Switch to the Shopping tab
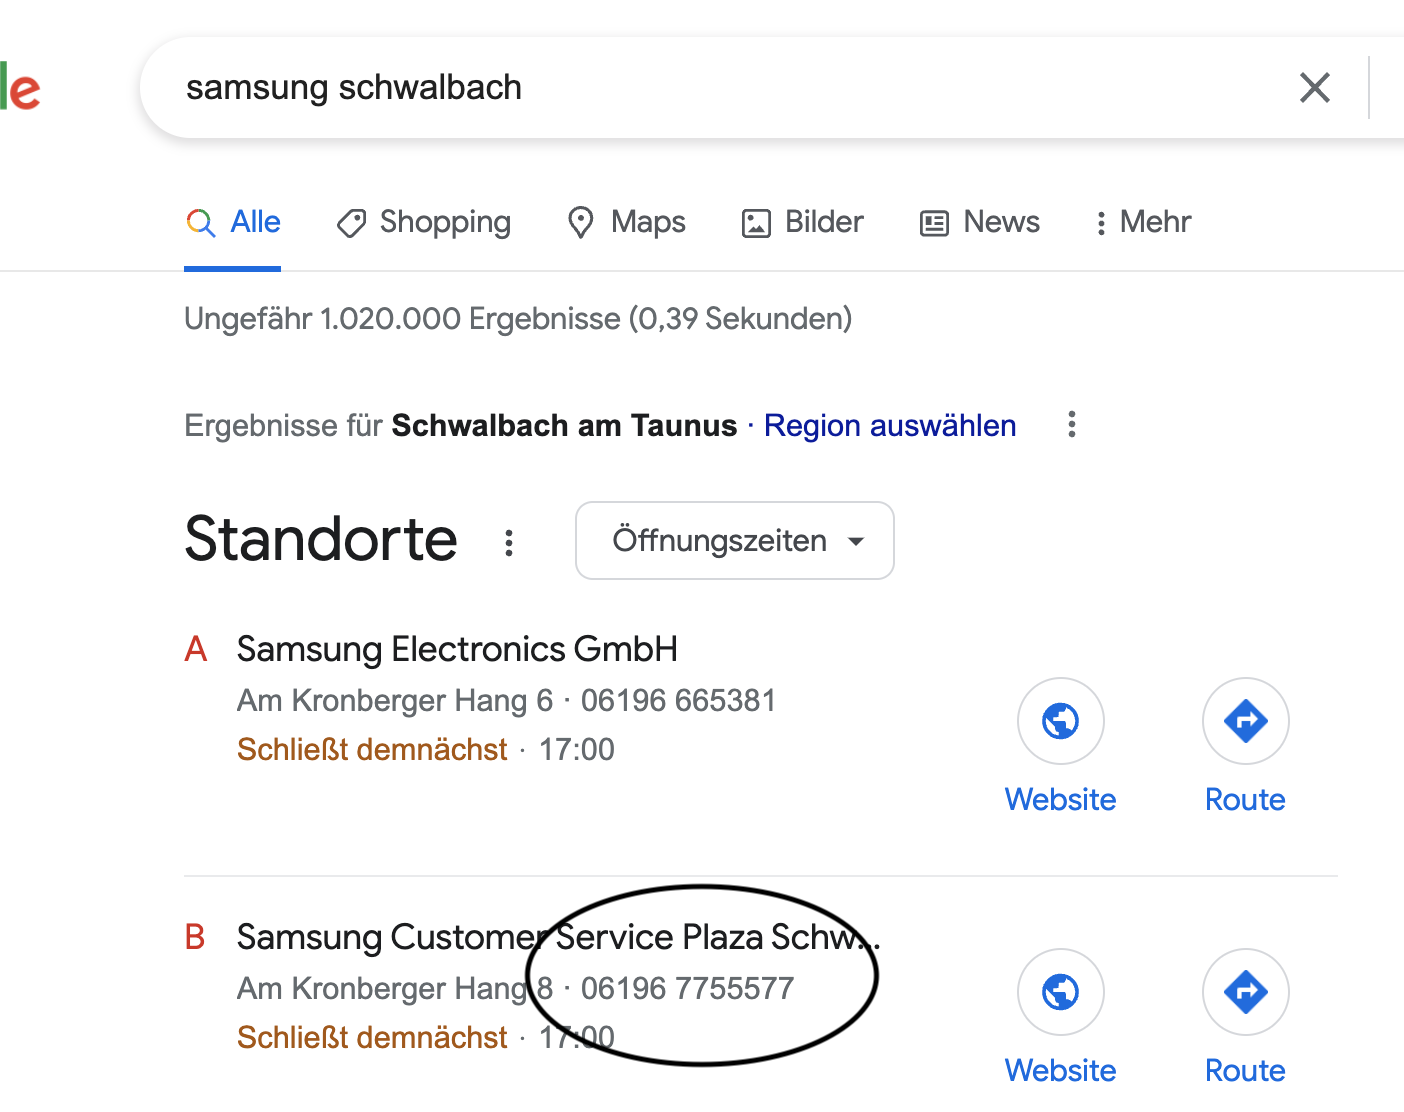Viewport: 1404px width, 1112px height. point(424,222)
